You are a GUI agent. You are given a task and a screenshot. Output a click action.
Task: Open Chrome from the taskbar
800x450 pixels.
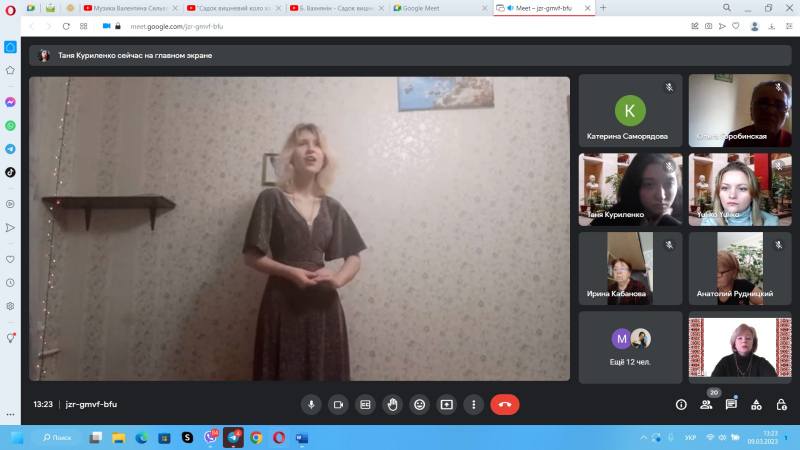(256, 438)
